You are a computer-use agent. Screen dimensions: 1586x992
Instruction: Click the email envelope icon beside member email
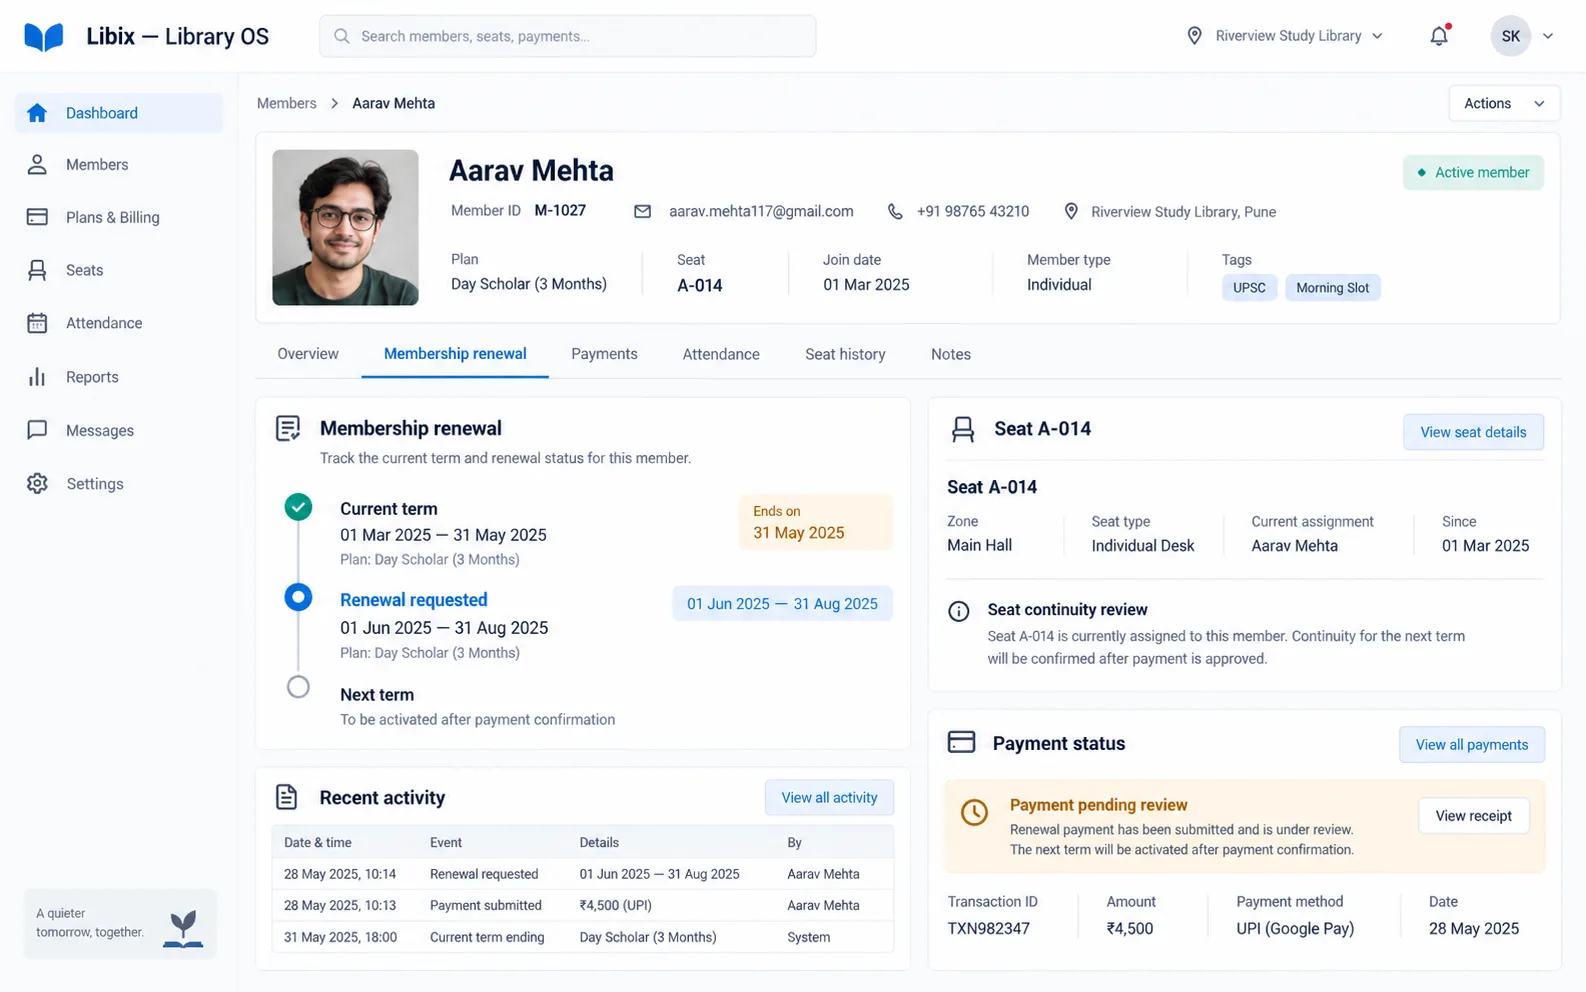642,212
